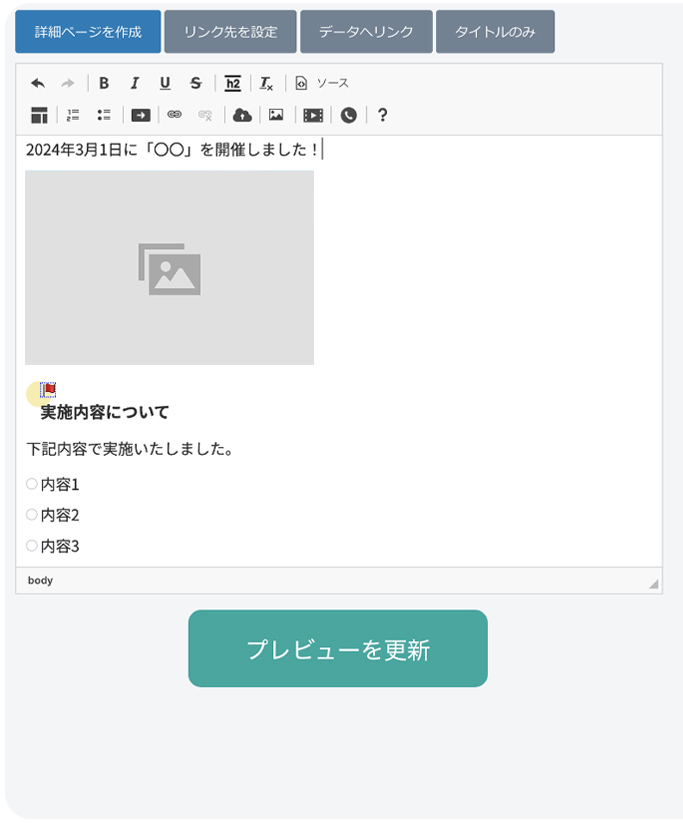Switch to タイトルのみ tab
Screen dimensions: 683x826
[495, 32]
